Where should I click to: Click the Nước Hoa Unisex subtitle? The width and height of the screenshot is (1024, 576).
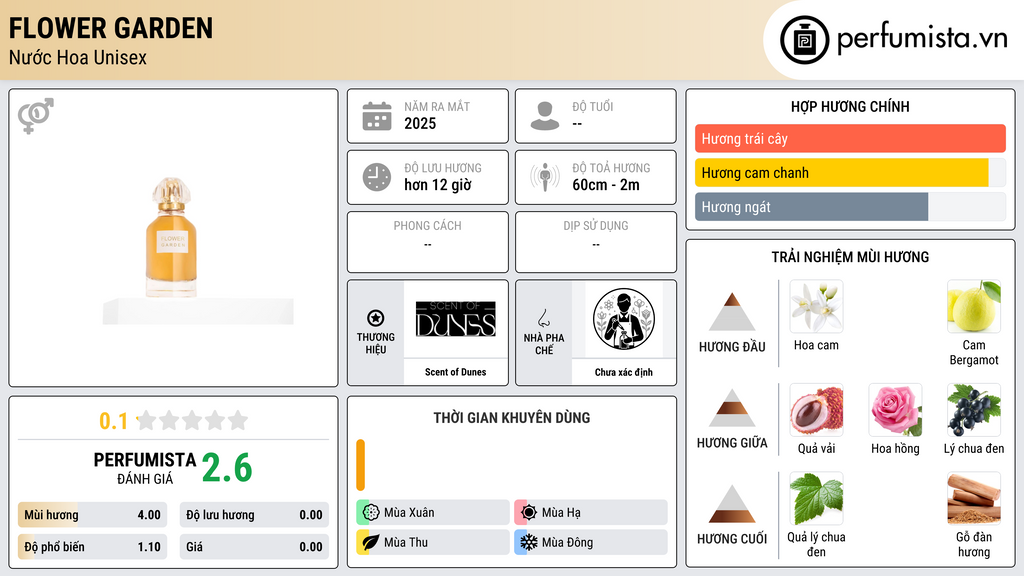tap(78, 57)
